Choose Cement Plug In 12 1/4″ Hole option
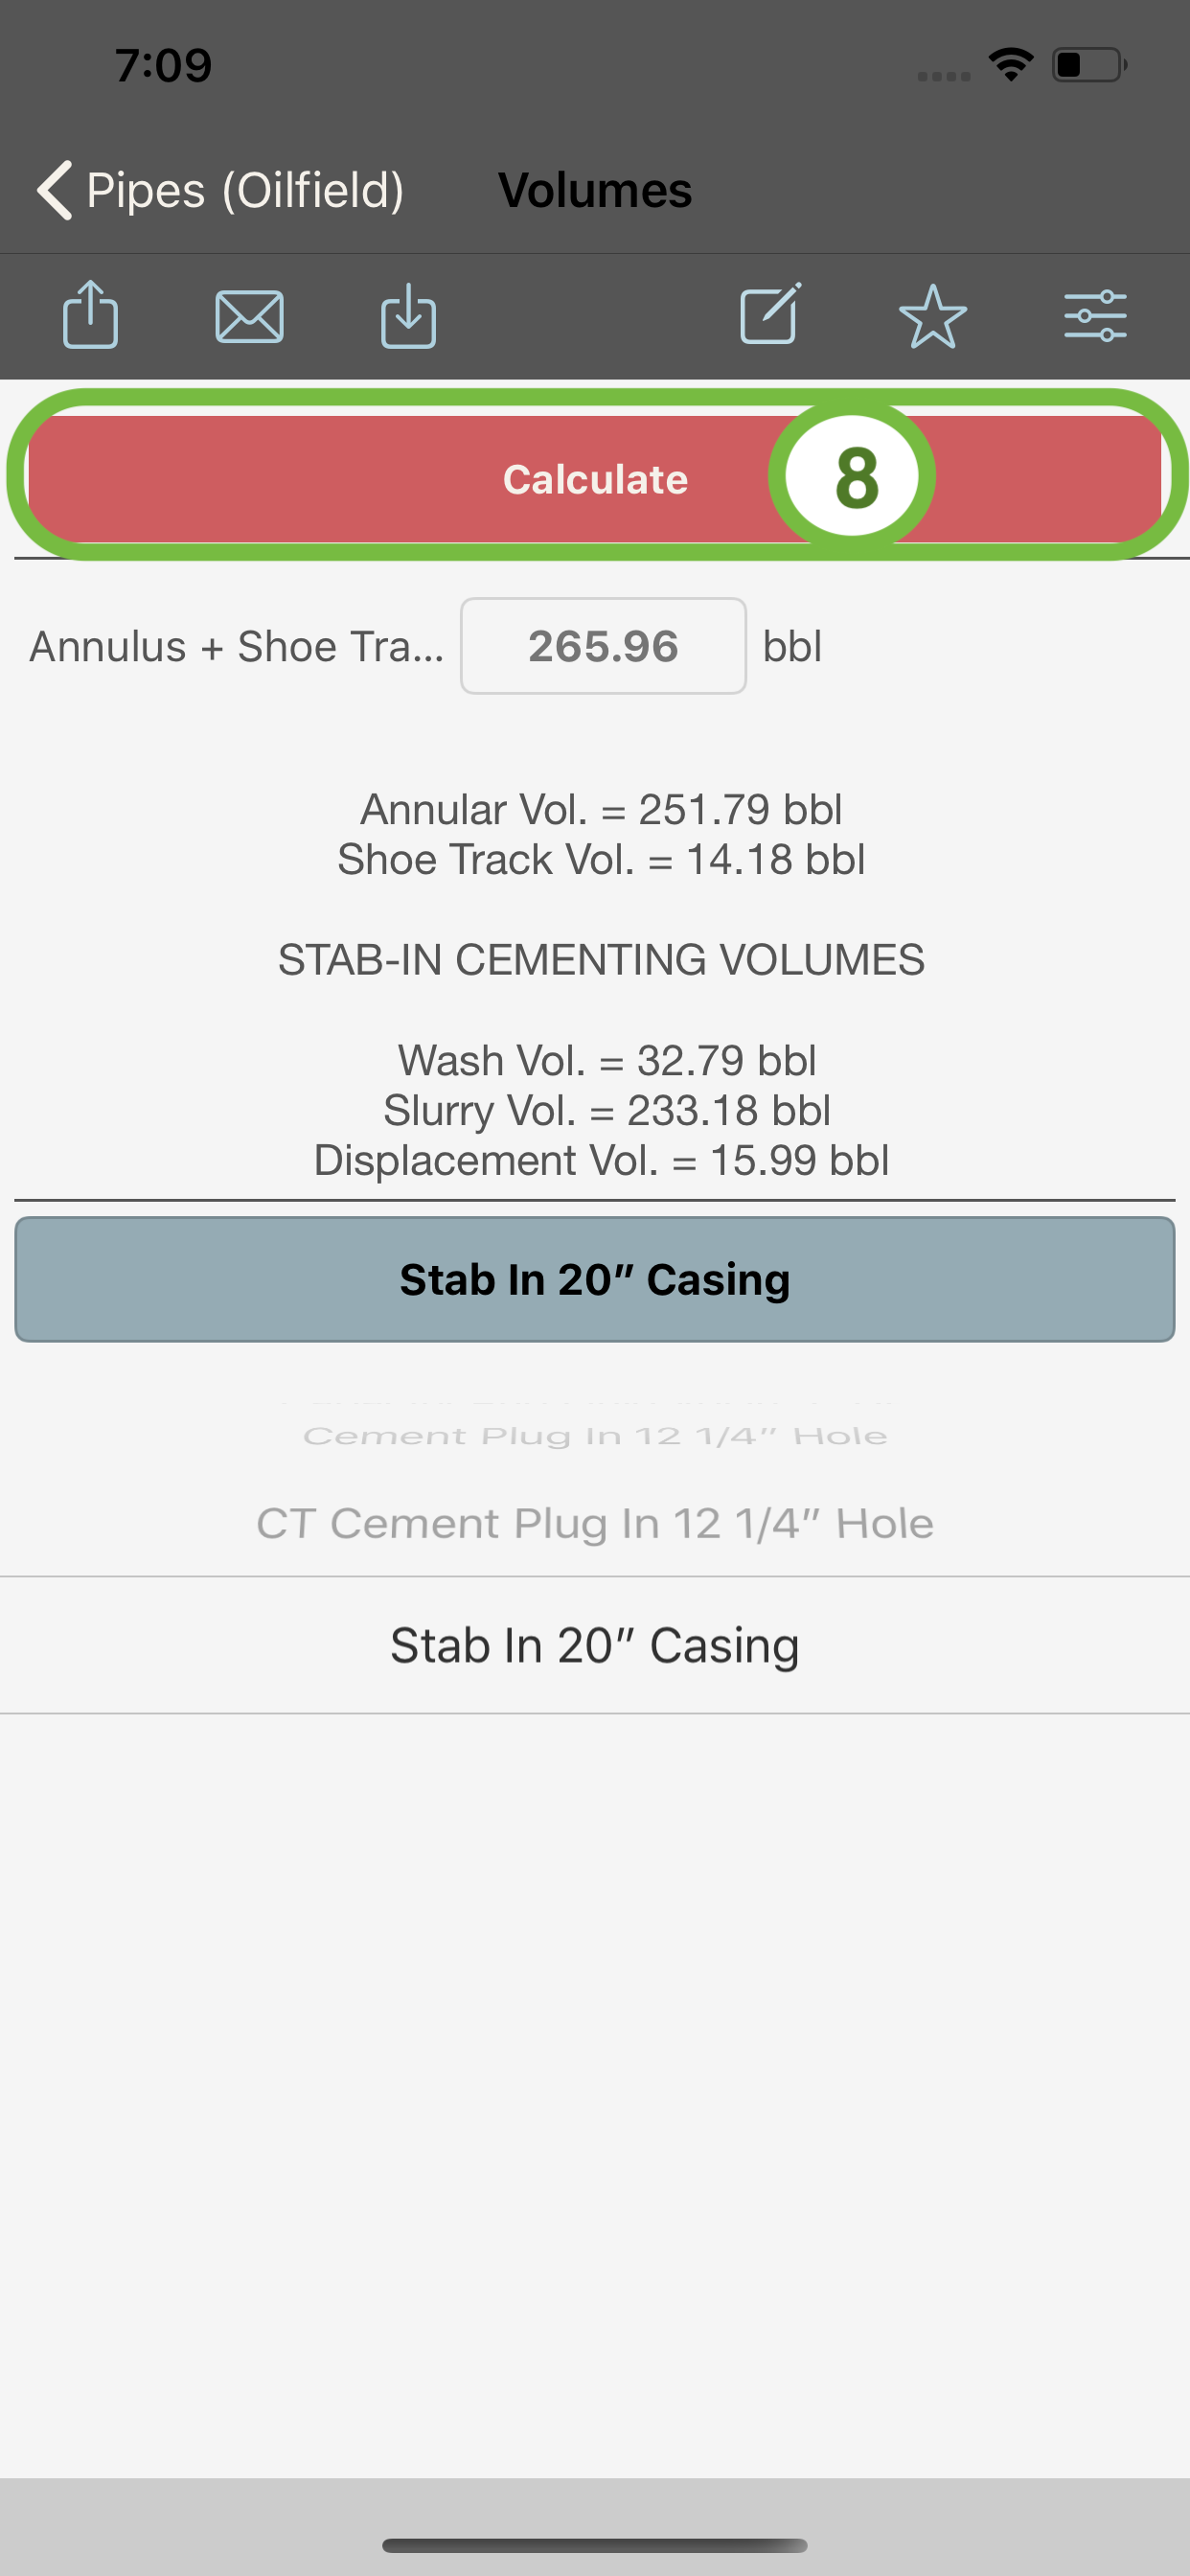 click(595, 1436)
